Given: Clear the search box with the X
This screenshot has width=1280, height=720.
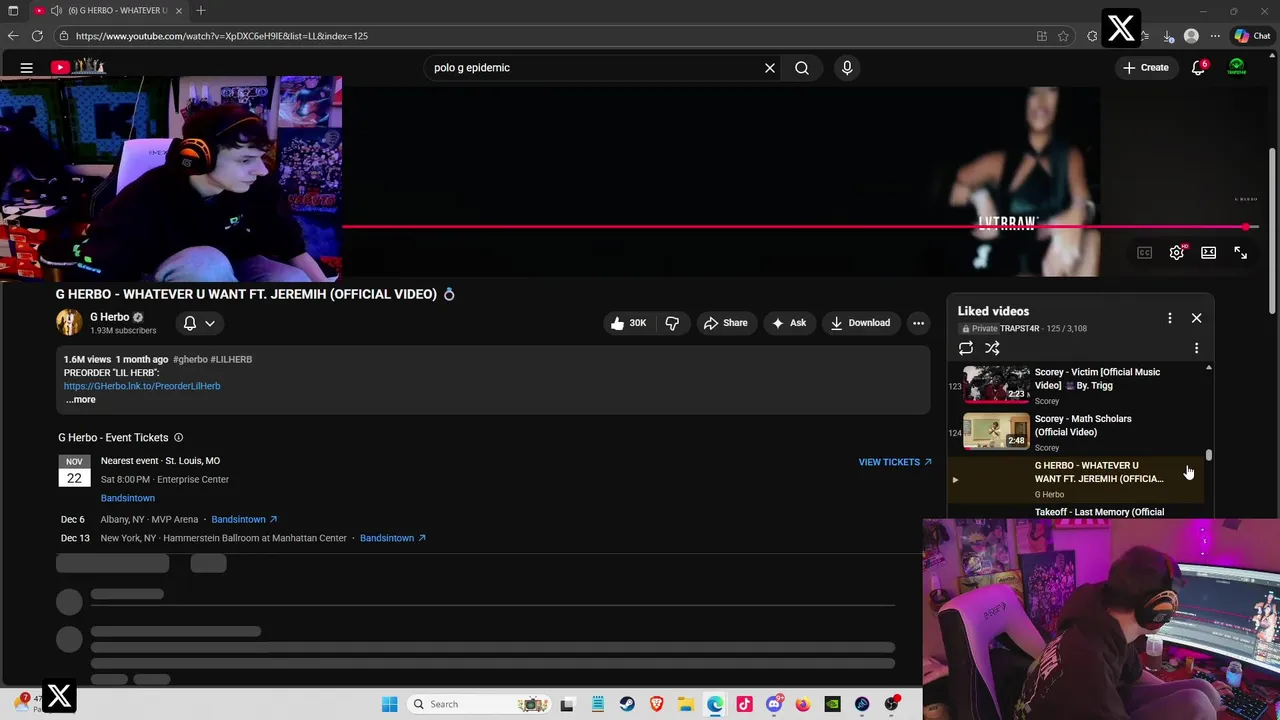Looking at the screenshot, I should [x=770, y=68].
